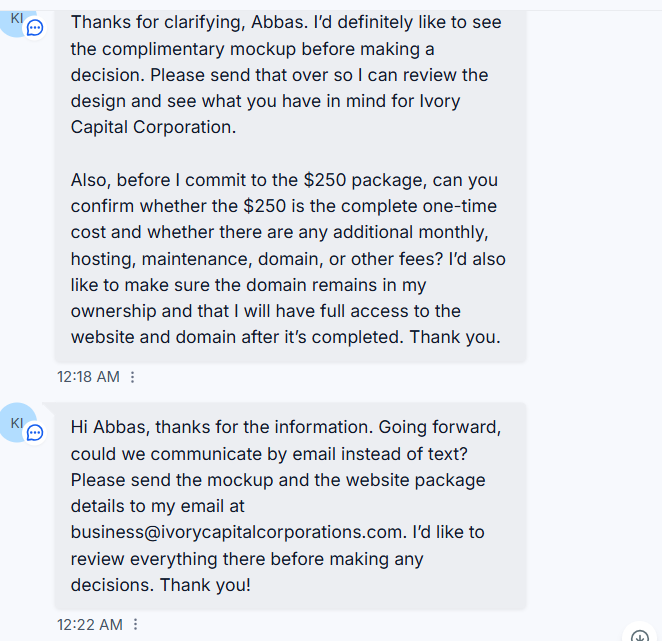Click 'Thank you!' at the end of the last message
The width and height of the screenshot is (662, 641).
(206, 585)
